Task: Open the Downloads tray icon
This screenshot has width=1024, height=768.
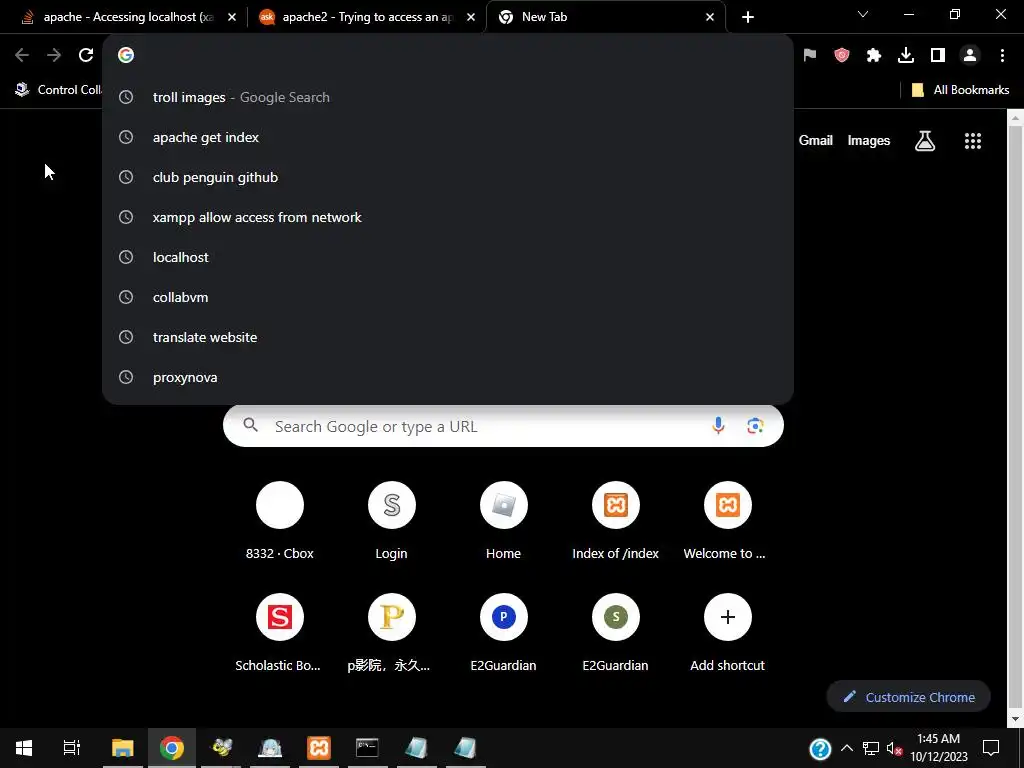Action: pyautogui.click(x=906, y=56)
